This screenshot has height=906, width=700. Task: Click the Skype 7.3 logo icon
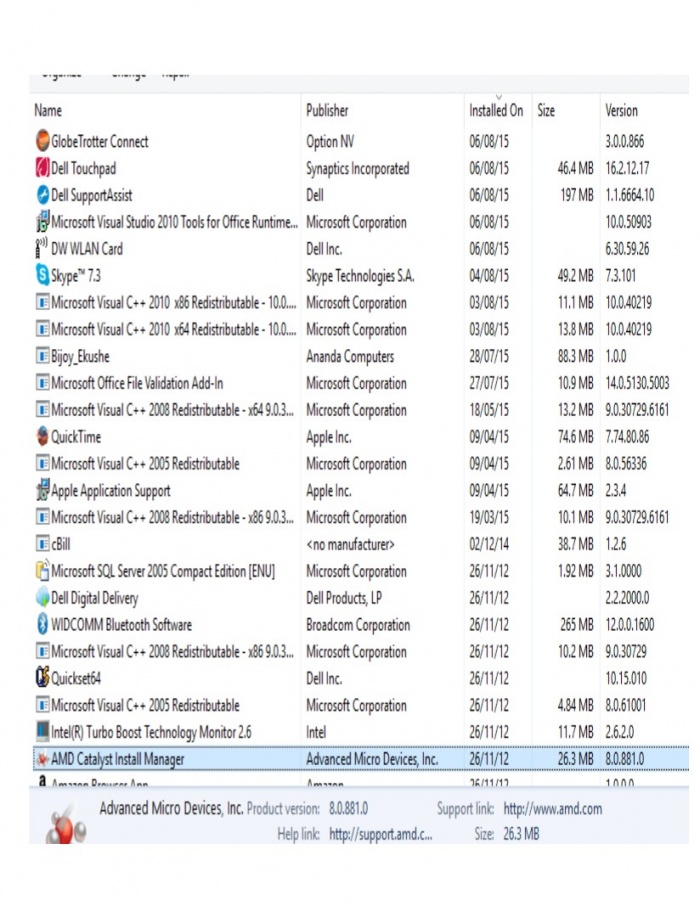coord(42,274)
